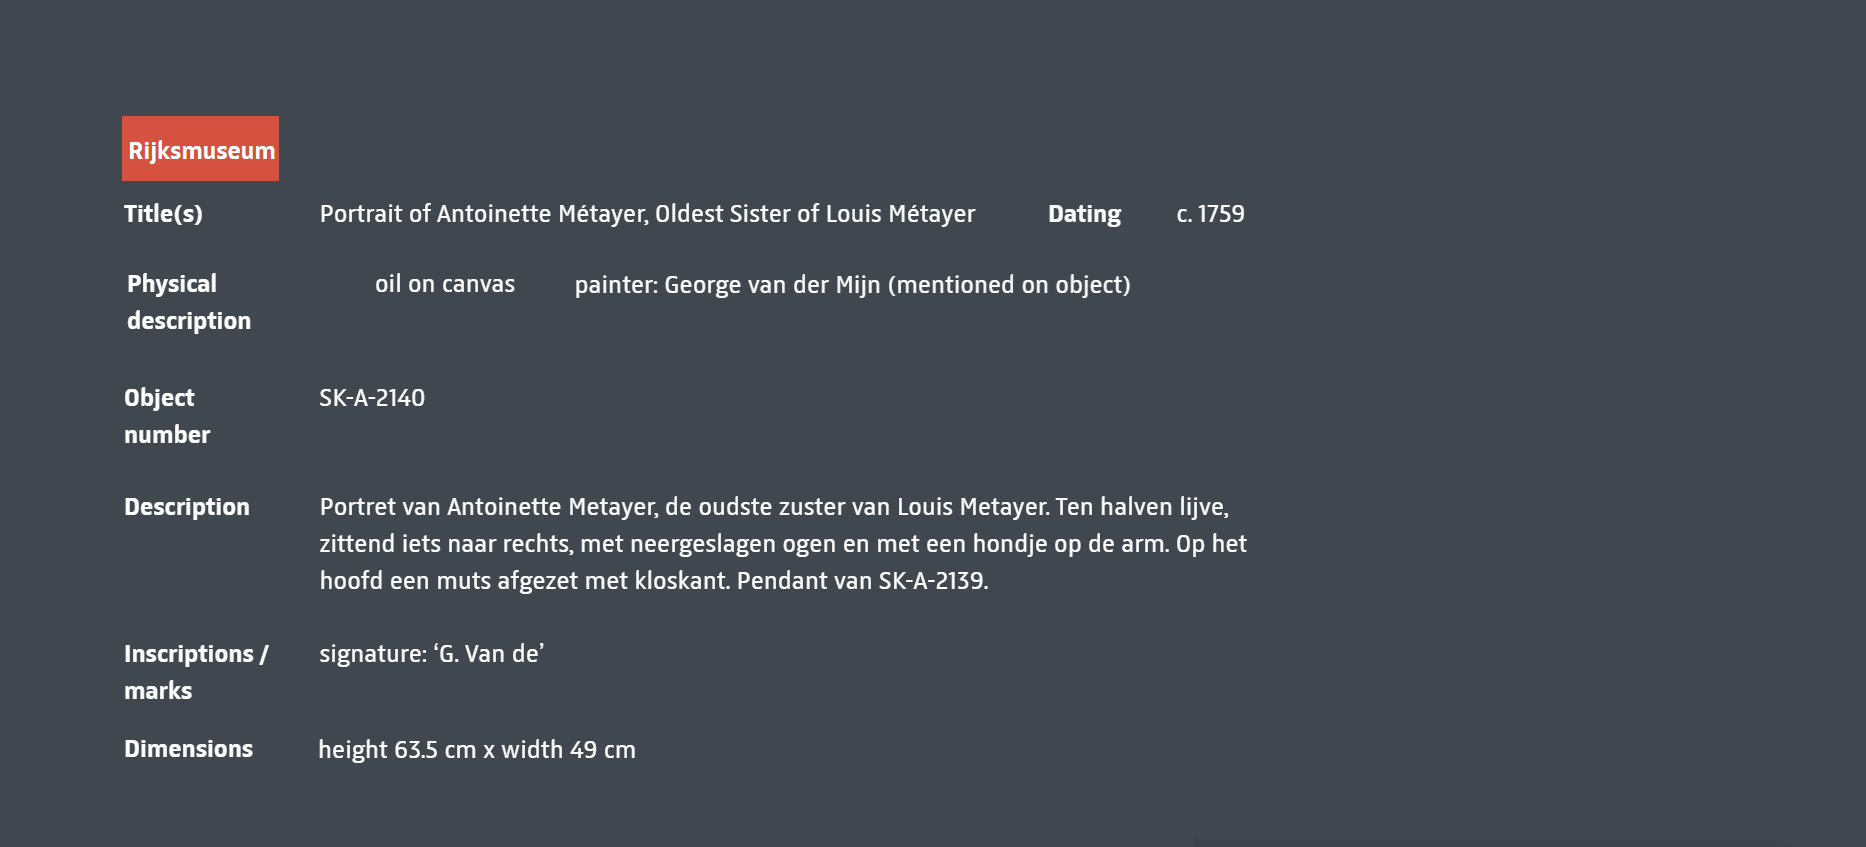
Task: Select object number SK-A-2140
Action: (x=372, y=398)
